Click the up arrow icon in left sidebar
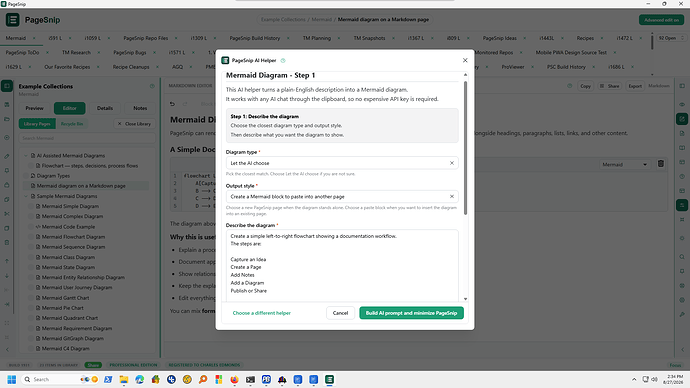Viewport: 690px width, 388px height. coord(7,261)
